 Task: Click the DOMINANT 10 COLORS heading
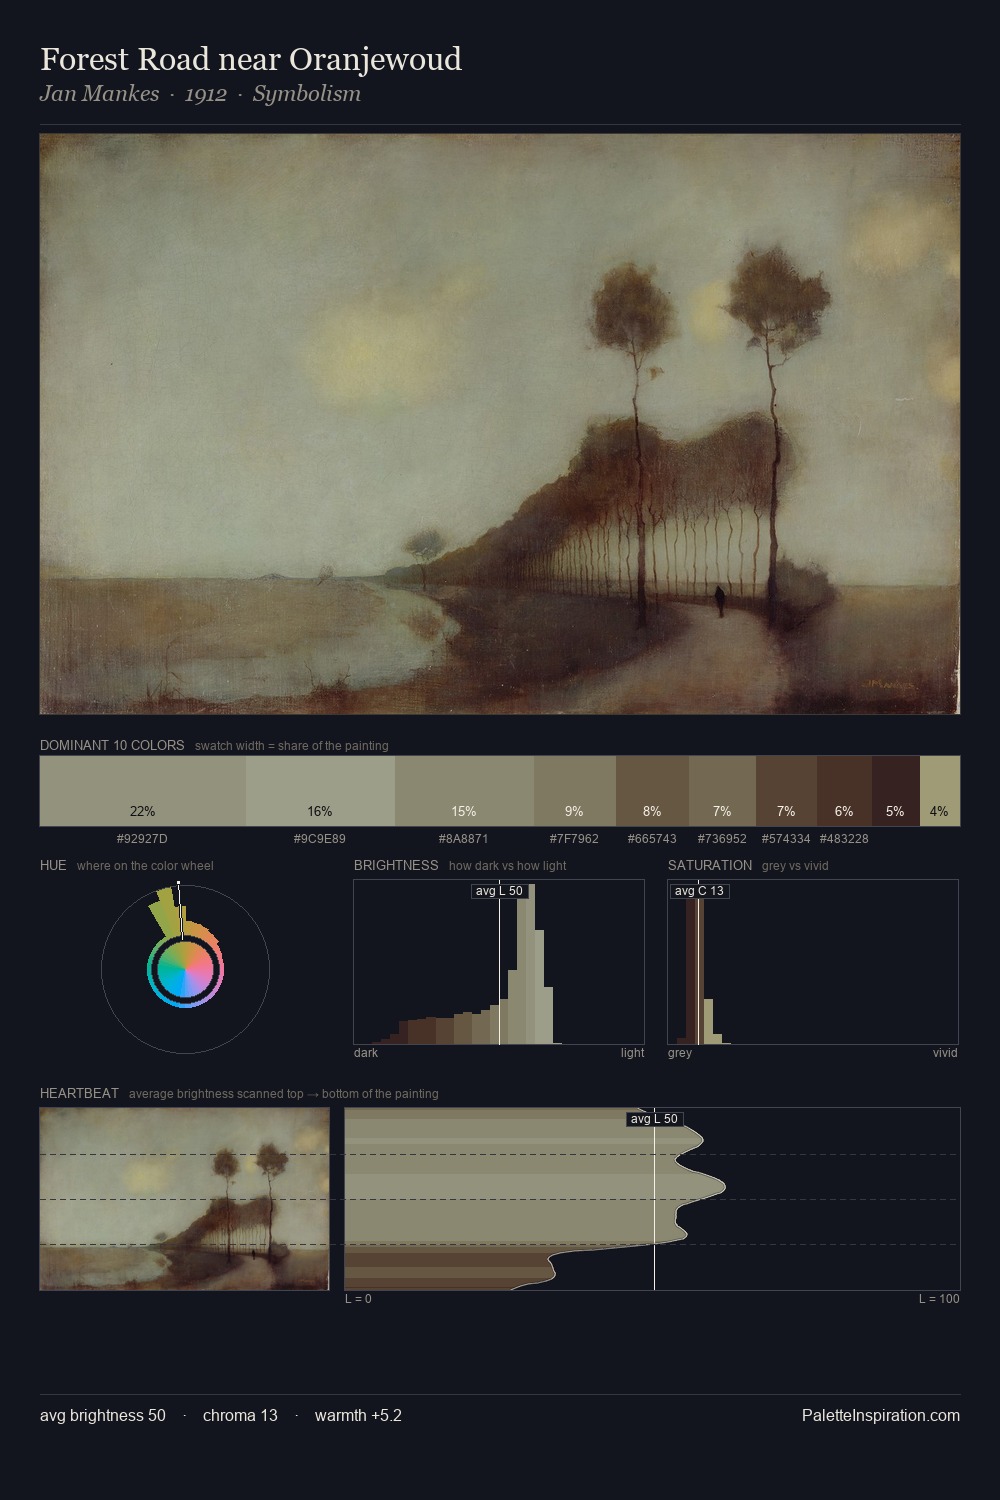(112, 745)
